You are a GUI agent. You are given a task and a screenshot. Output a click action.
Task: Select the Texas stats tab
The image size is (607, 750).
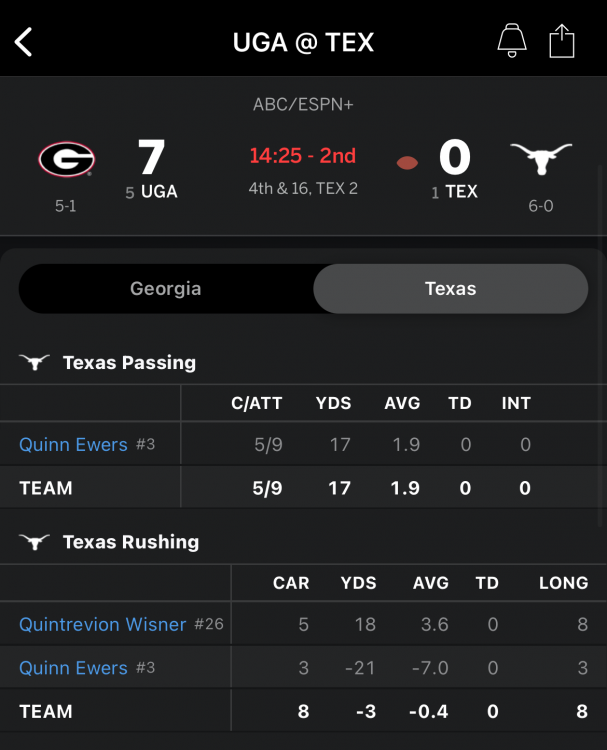pos(450,289)
